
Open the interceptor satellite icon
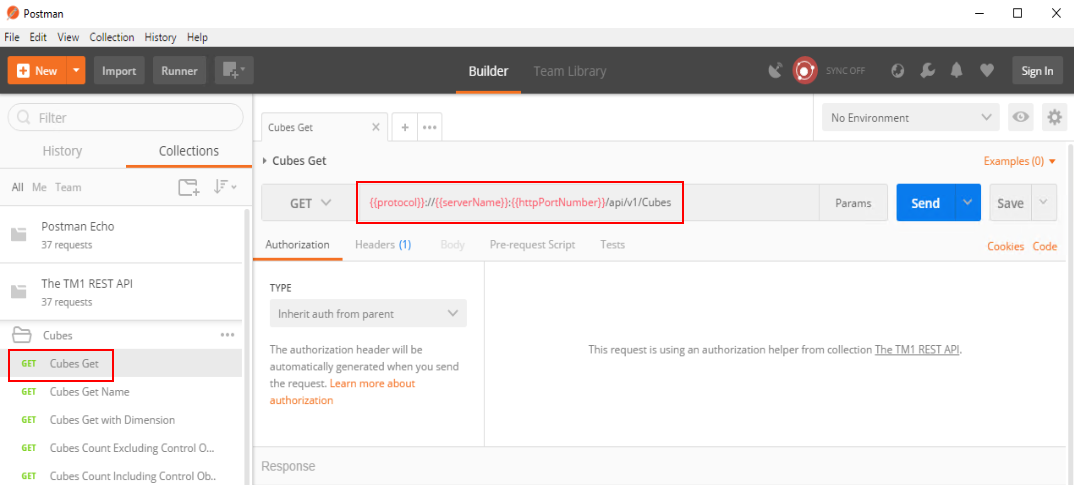[x=775, y=71]
